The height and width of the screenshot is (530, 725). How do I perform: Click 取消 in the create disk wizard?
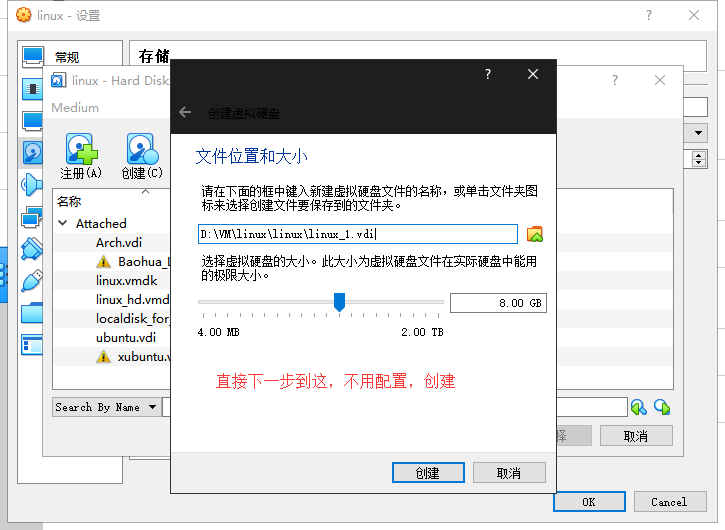coord(509,473)
